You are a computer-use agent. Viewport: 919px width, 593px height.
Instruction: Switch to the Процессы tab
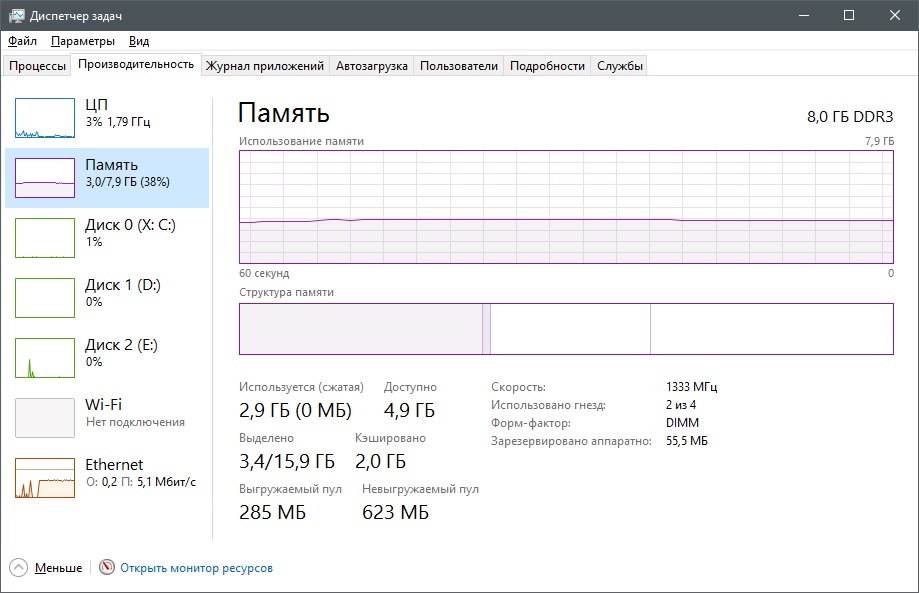click(37, 66)
